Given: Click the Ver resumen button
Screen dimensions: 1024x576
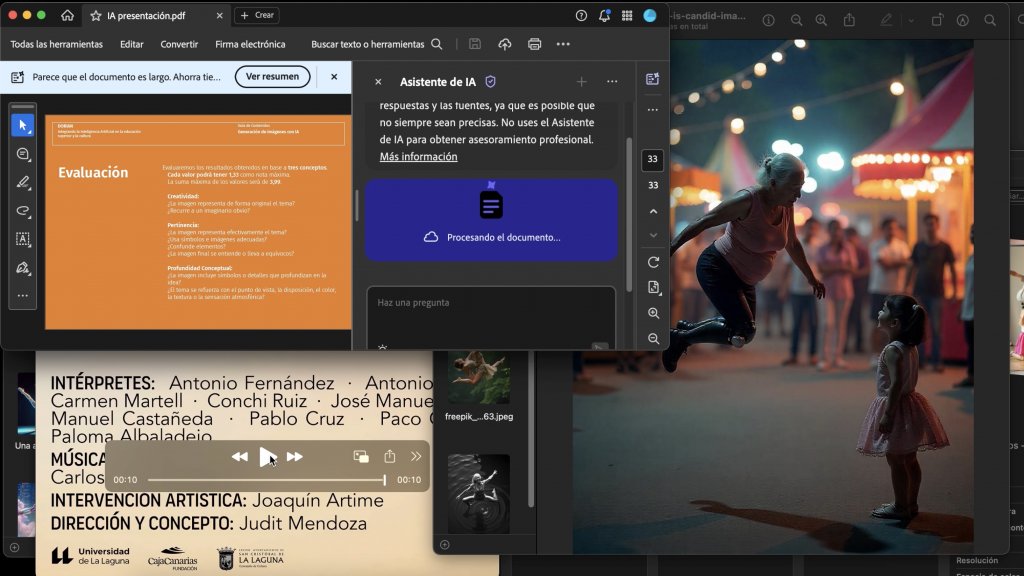Looking at the screenshot, I should [272, 77].
